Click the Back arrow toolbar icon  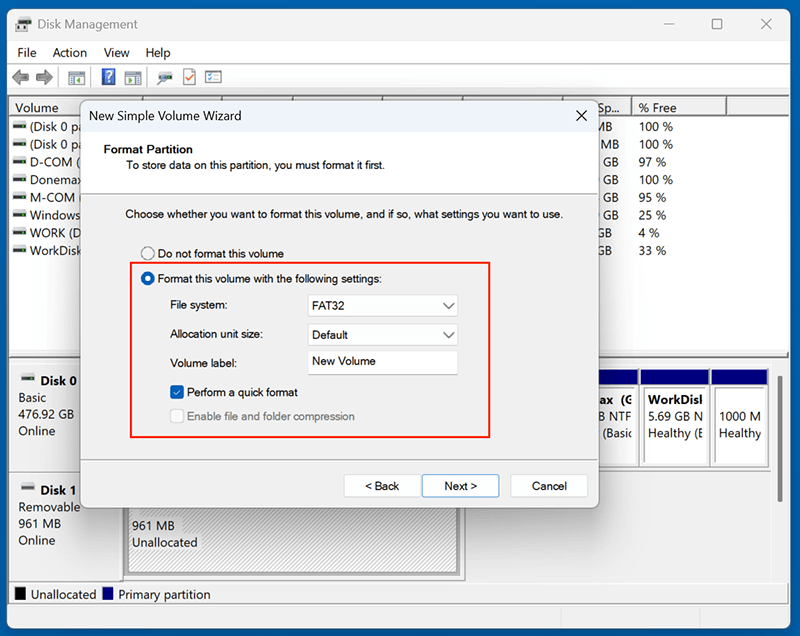click(x=20, y=78)
